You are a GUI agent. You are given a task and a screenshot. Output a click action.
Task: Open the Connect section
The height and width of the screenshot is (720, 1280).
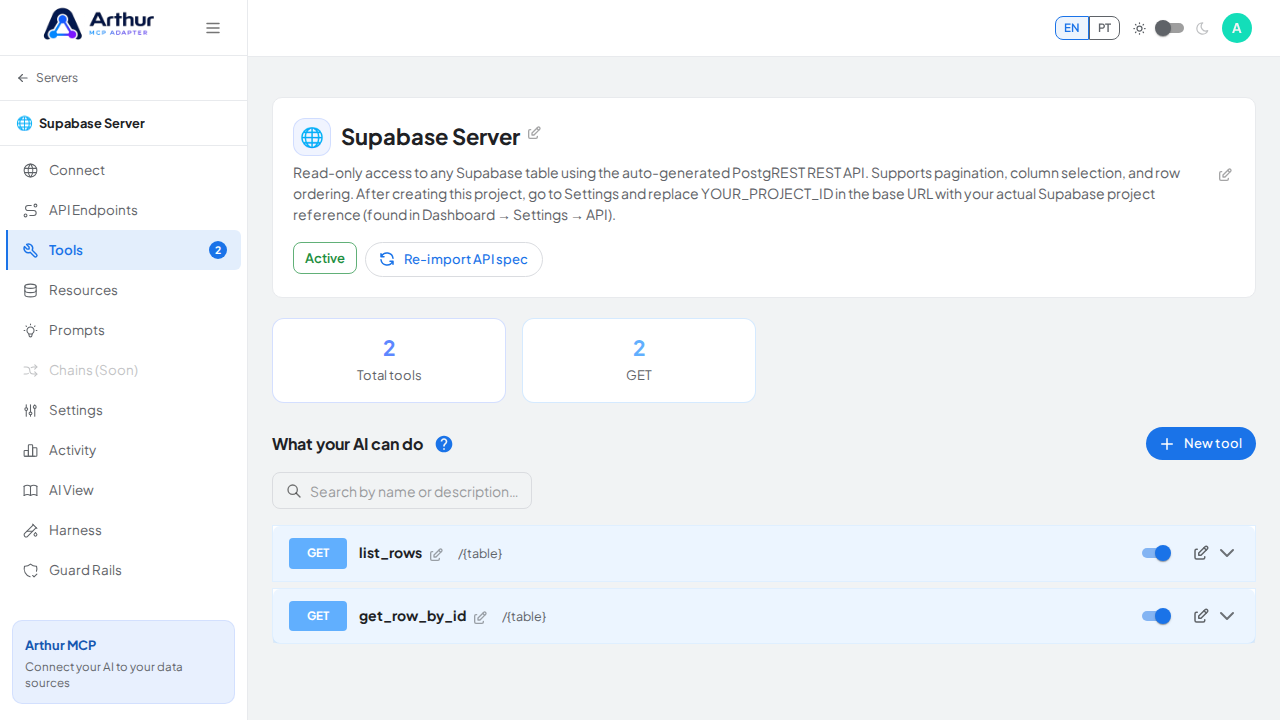pos(123,170)
